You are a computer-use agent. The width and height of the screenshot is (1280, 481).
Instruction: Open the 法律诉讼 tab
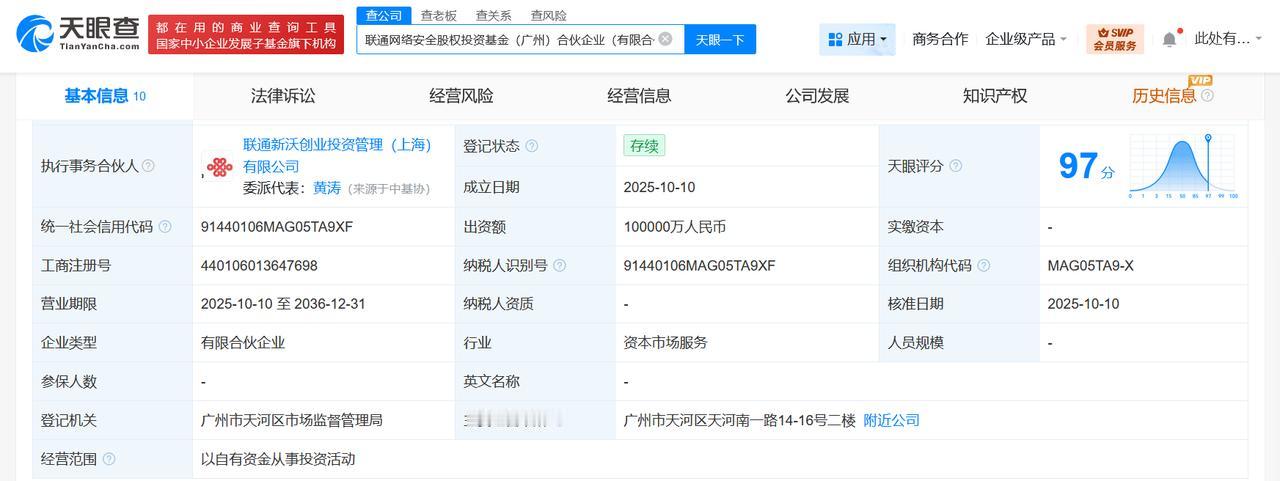click(283, 96)
